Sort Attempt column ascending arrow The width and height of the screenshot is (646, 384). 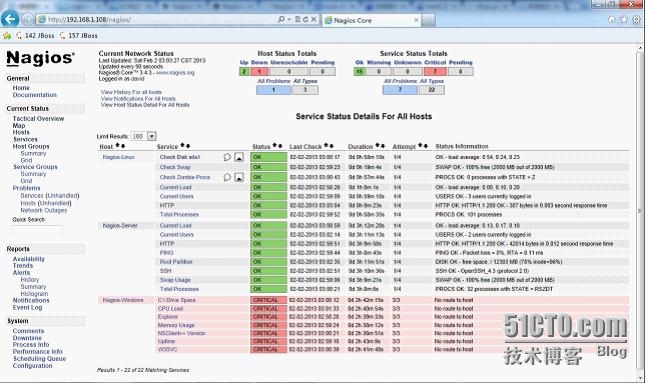pyautogui.click(x=420, y=145)
